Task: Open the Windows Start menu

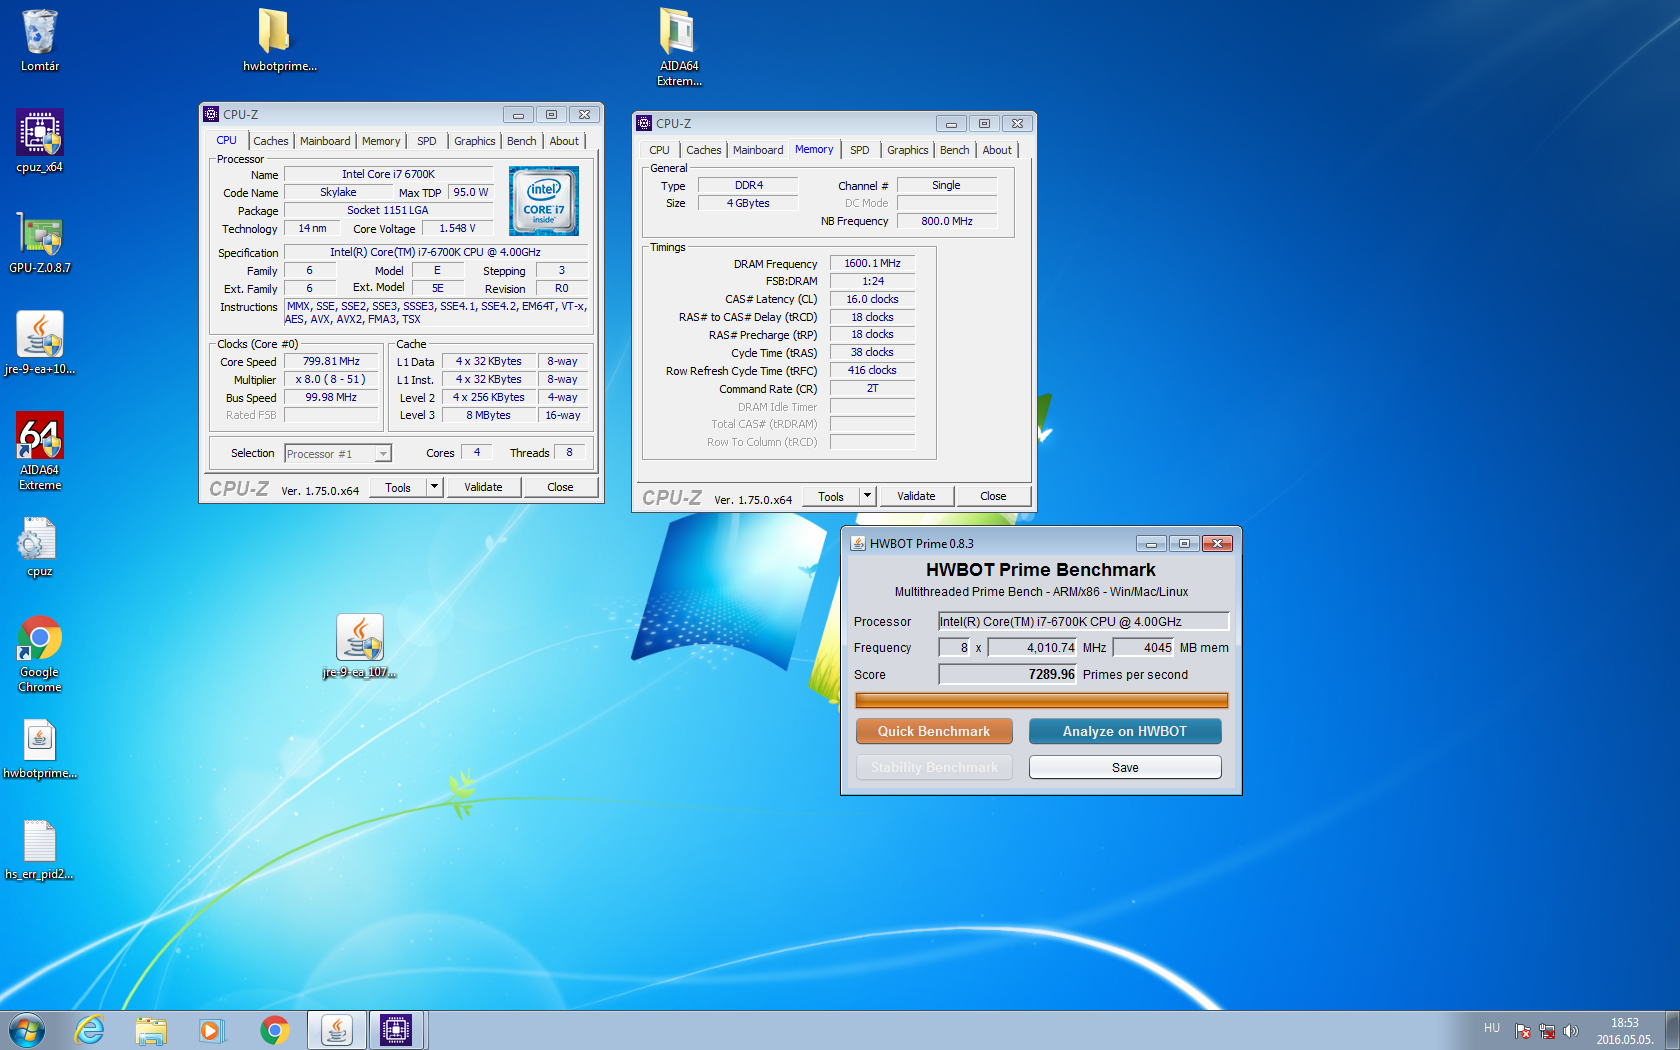Action: (27, 1030)
